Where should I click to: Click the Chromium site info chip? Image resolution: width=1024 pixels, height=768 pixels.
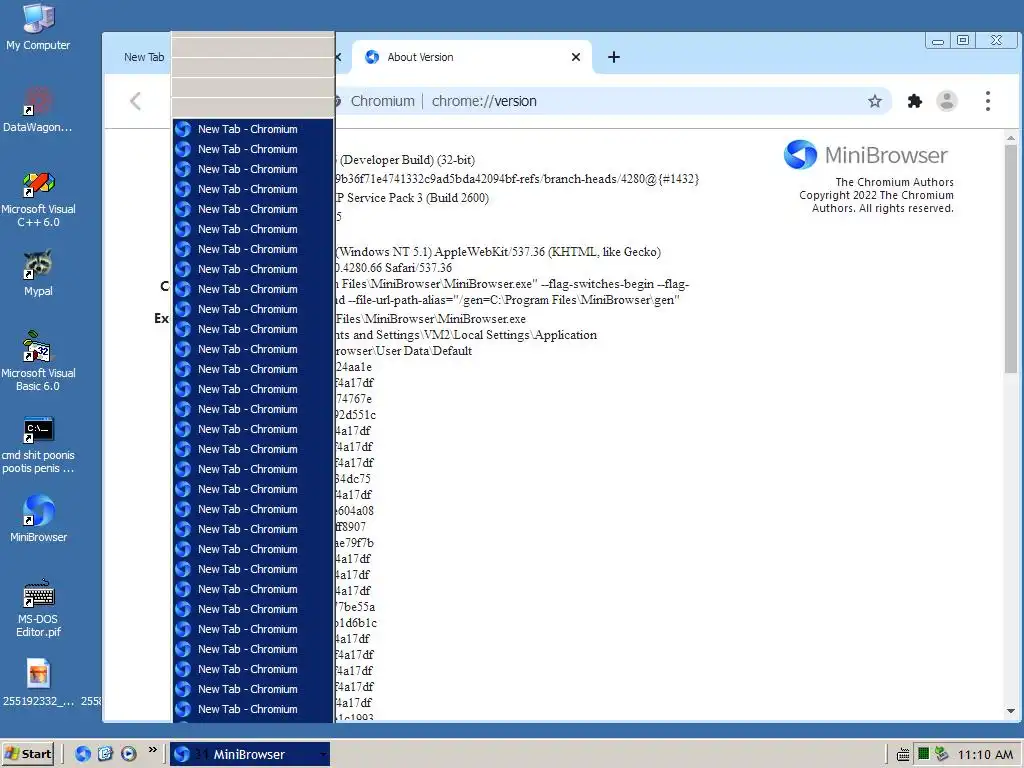pyautogui.click(x=376, y=101)
